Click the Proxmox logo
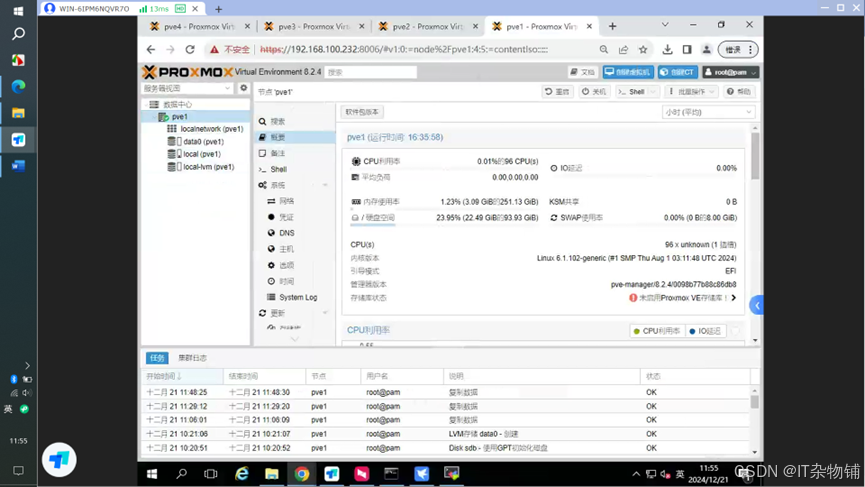 188,72
